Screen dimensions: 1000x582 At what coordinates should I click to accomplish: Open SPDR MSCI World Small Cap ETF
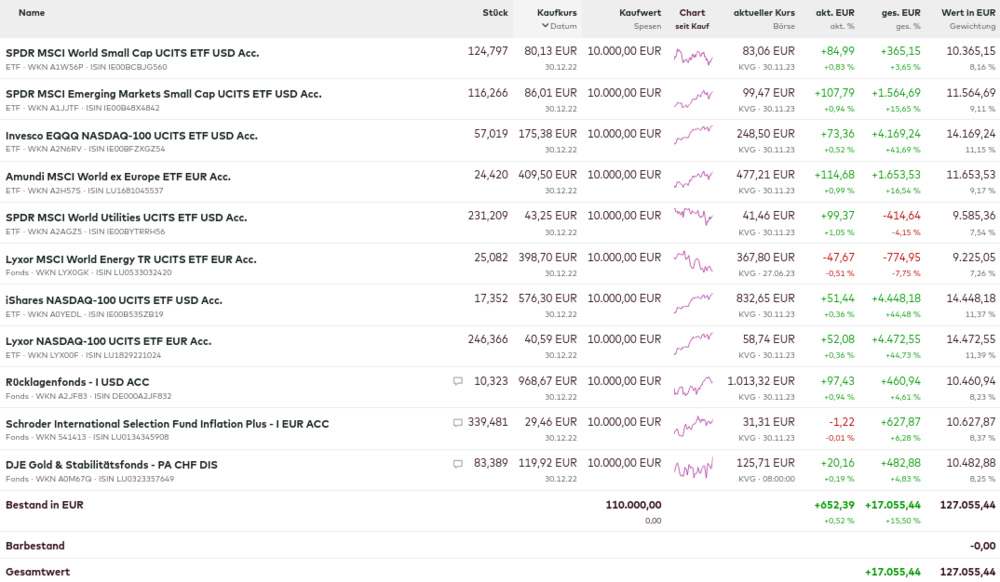[x=132, y=52]
